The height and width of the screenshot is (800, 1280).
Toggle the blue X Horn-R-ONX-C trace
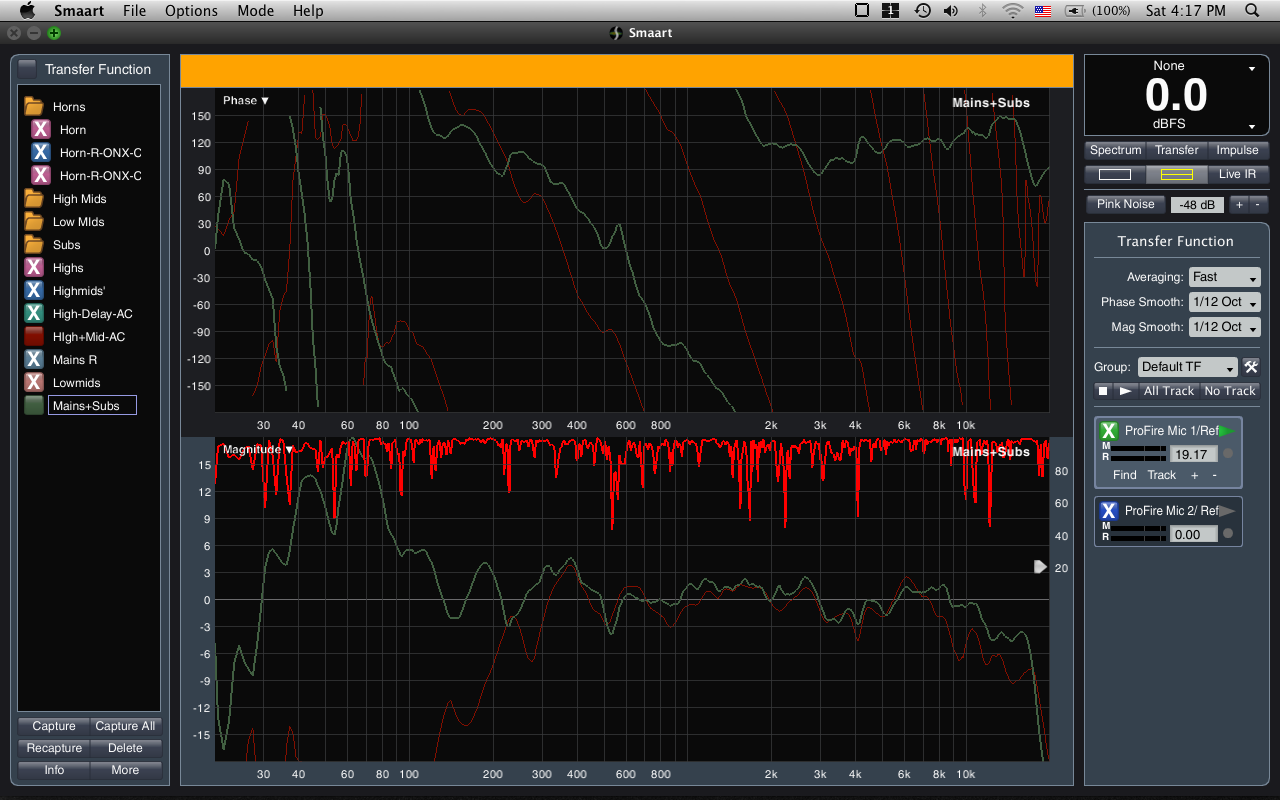40,152
